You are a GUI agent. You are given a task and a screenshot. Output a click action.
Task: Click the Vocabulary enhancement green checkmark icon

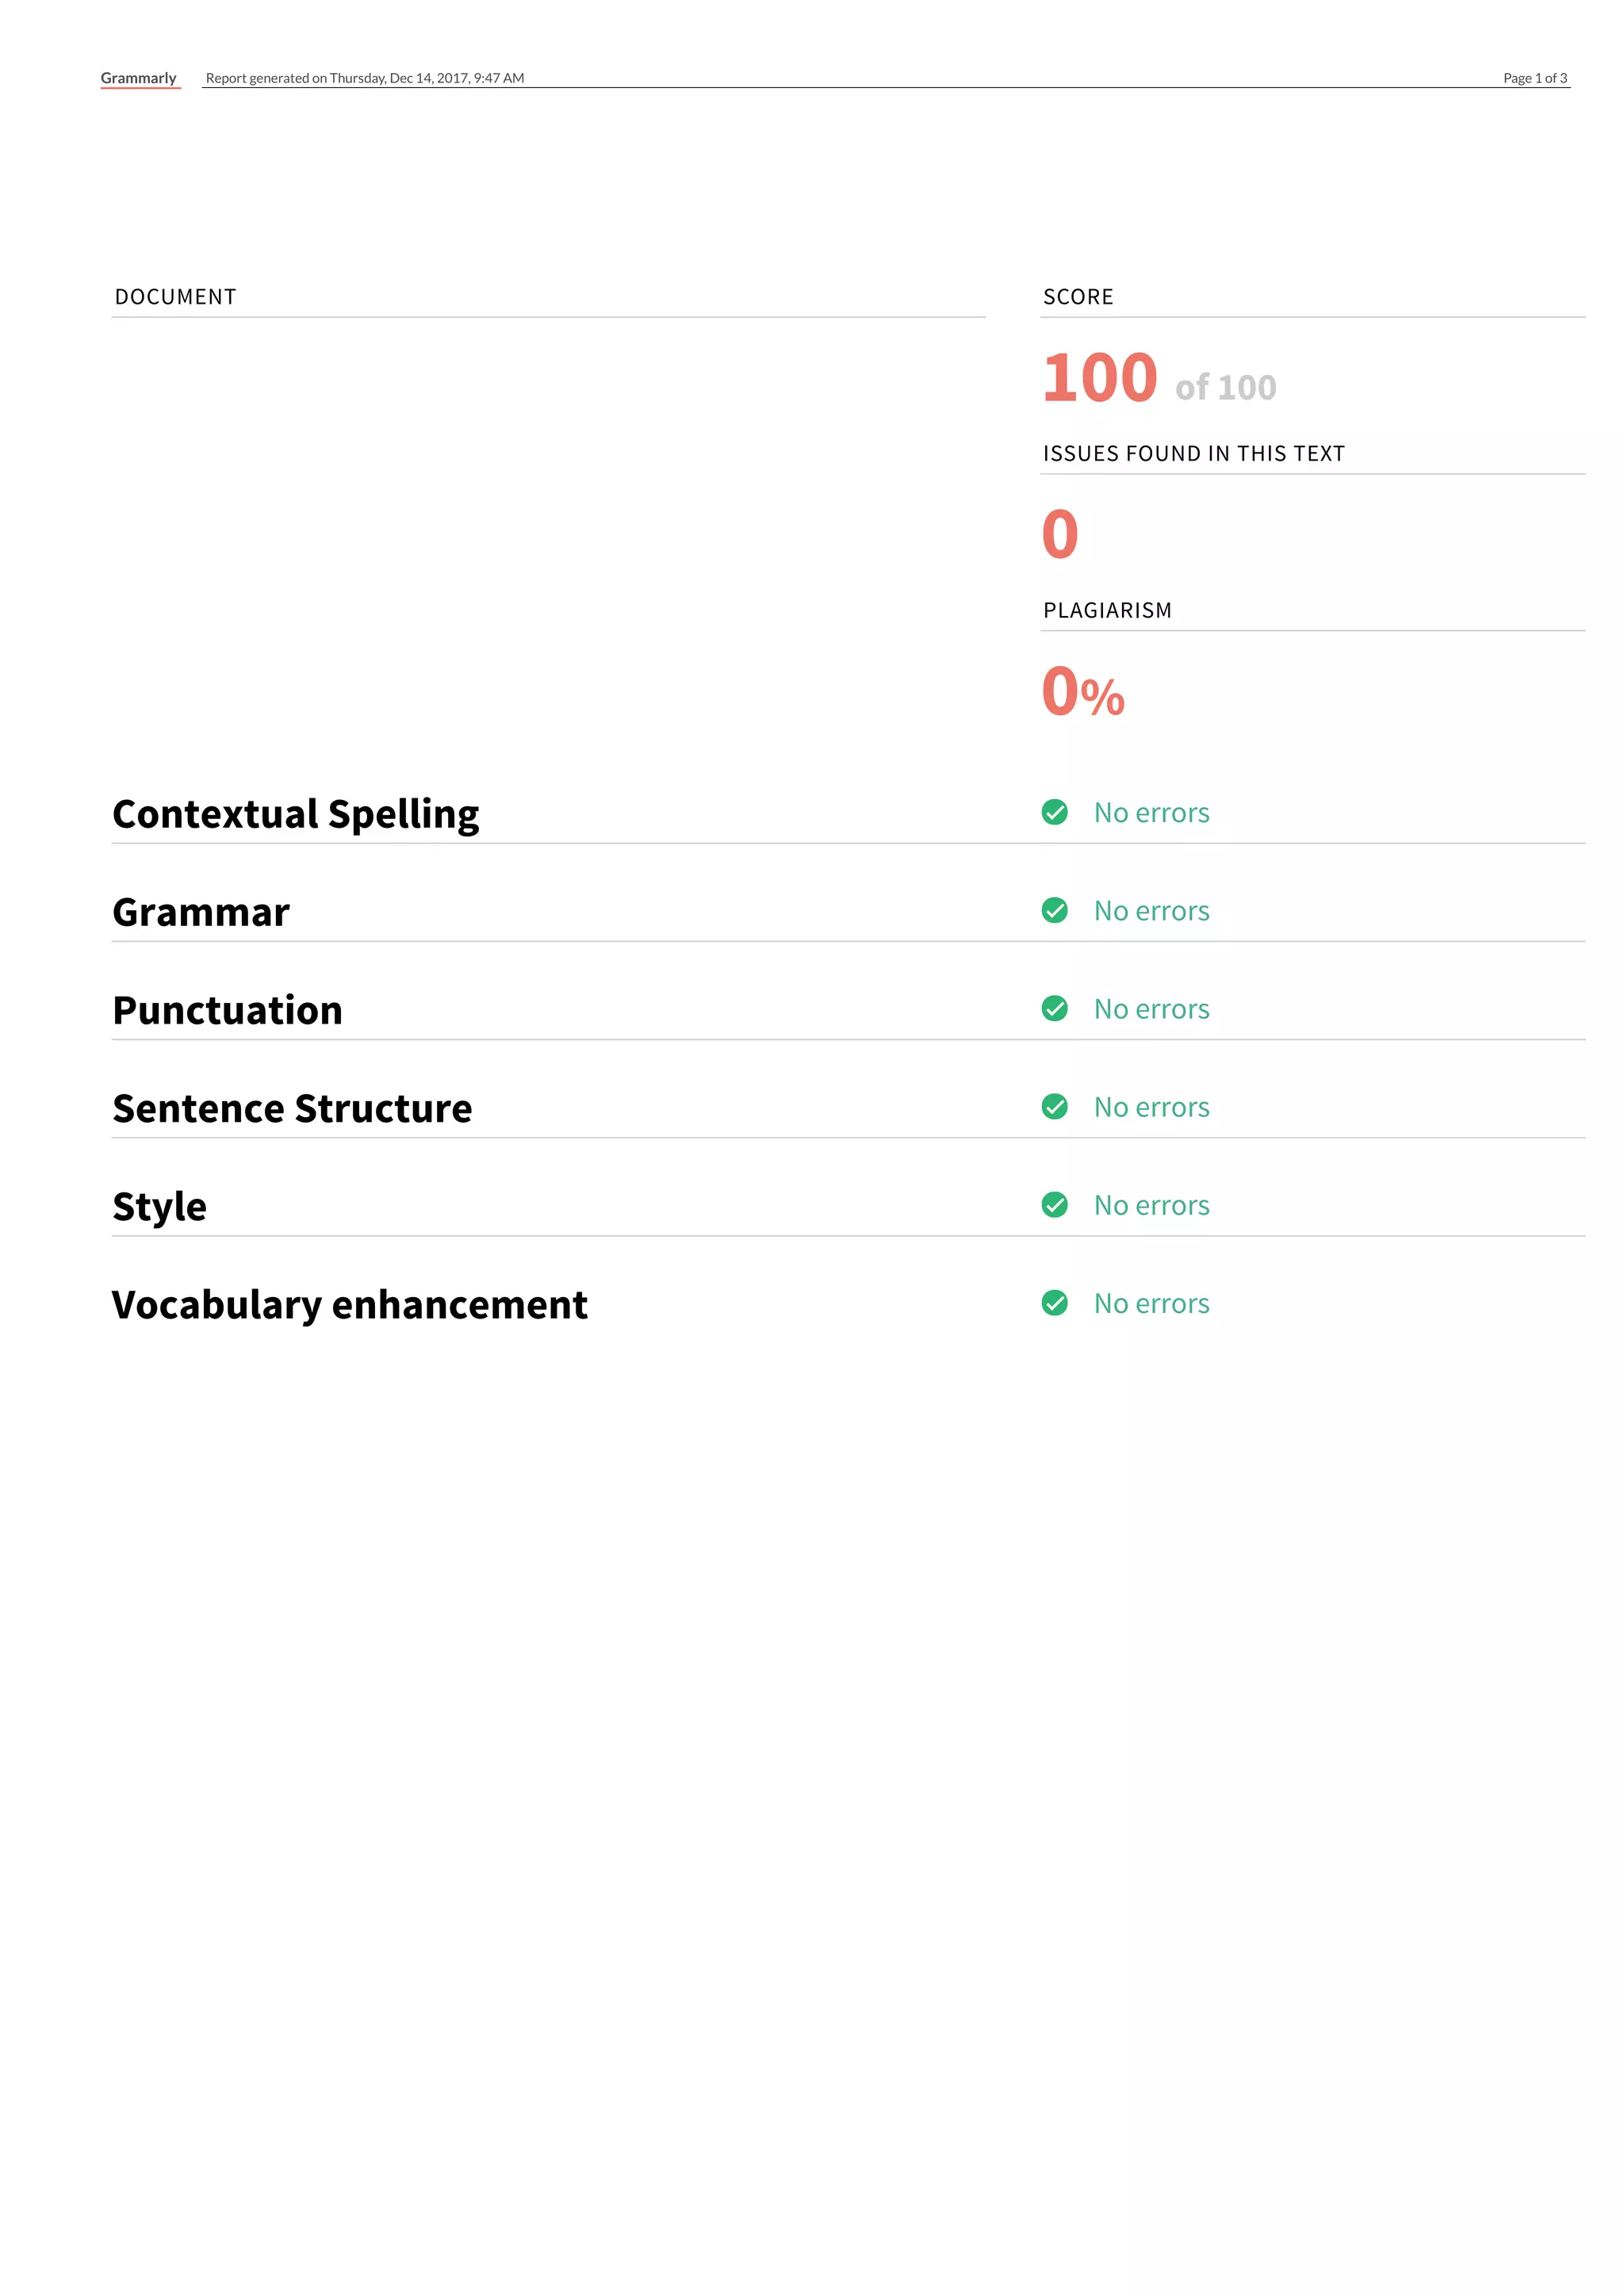coord(1054,1303)
